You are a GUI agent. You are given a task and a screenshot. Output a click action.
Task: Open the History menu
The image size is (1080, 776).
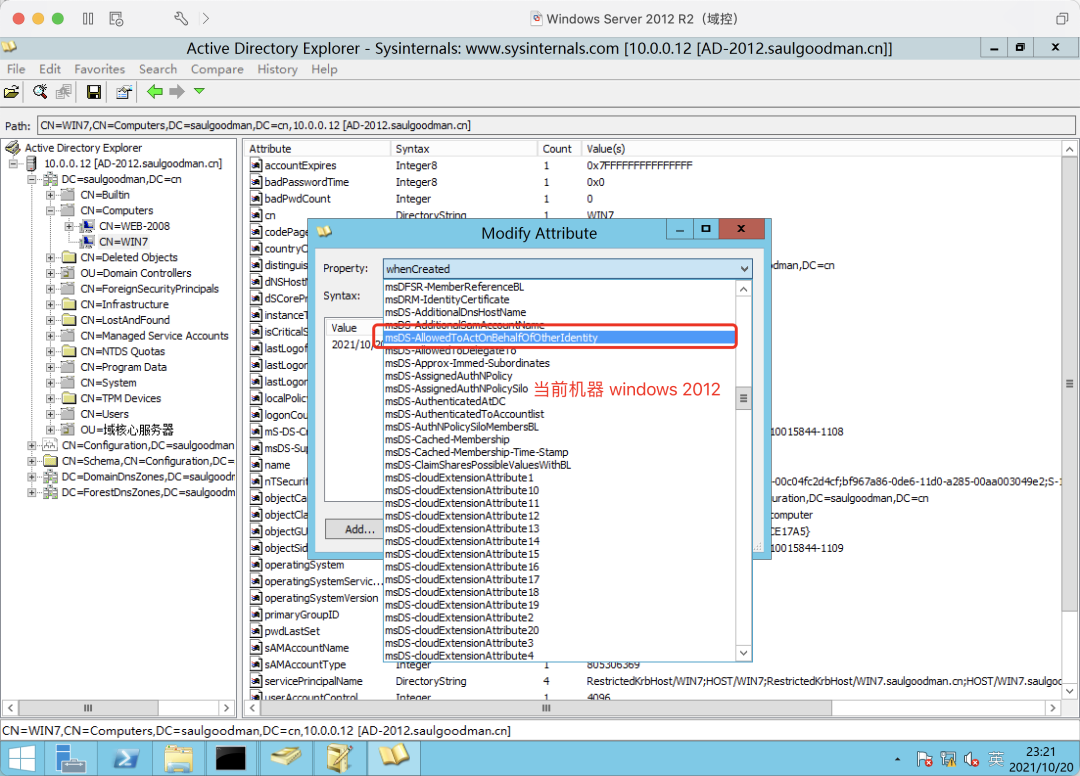click(x=278, y=69)
